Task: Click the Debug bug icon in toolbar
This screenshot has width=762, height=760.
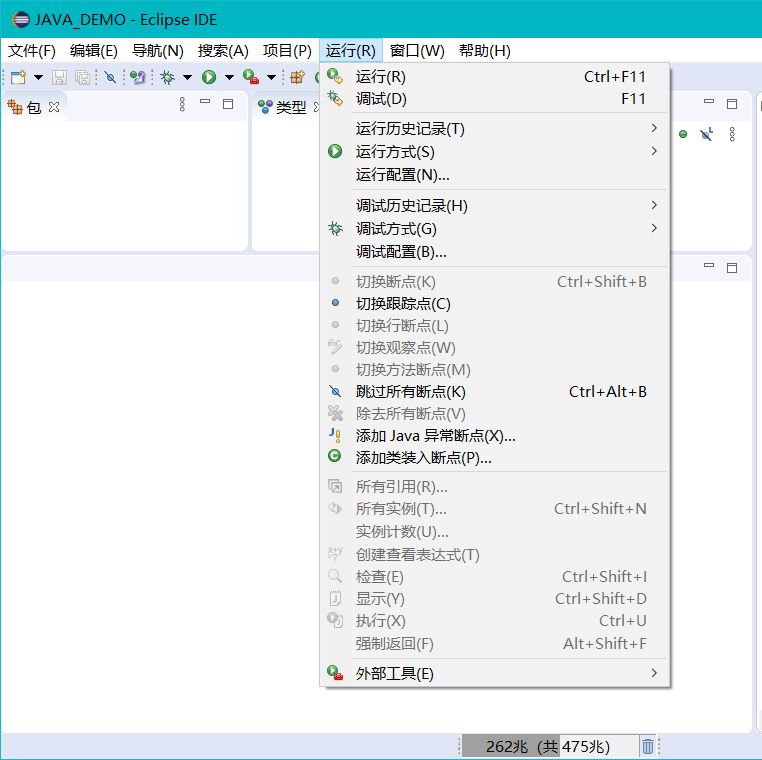Action: point(167,77)
